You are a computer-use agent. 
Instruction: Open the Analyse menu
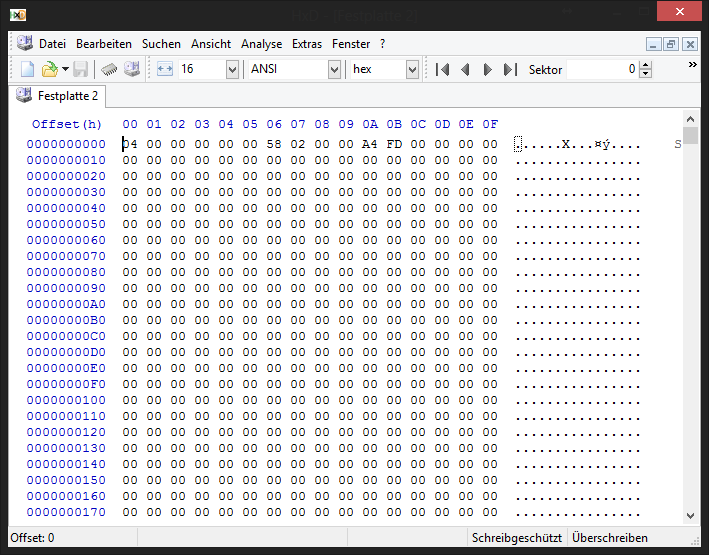pyautogui.click(x=261, y=44)
